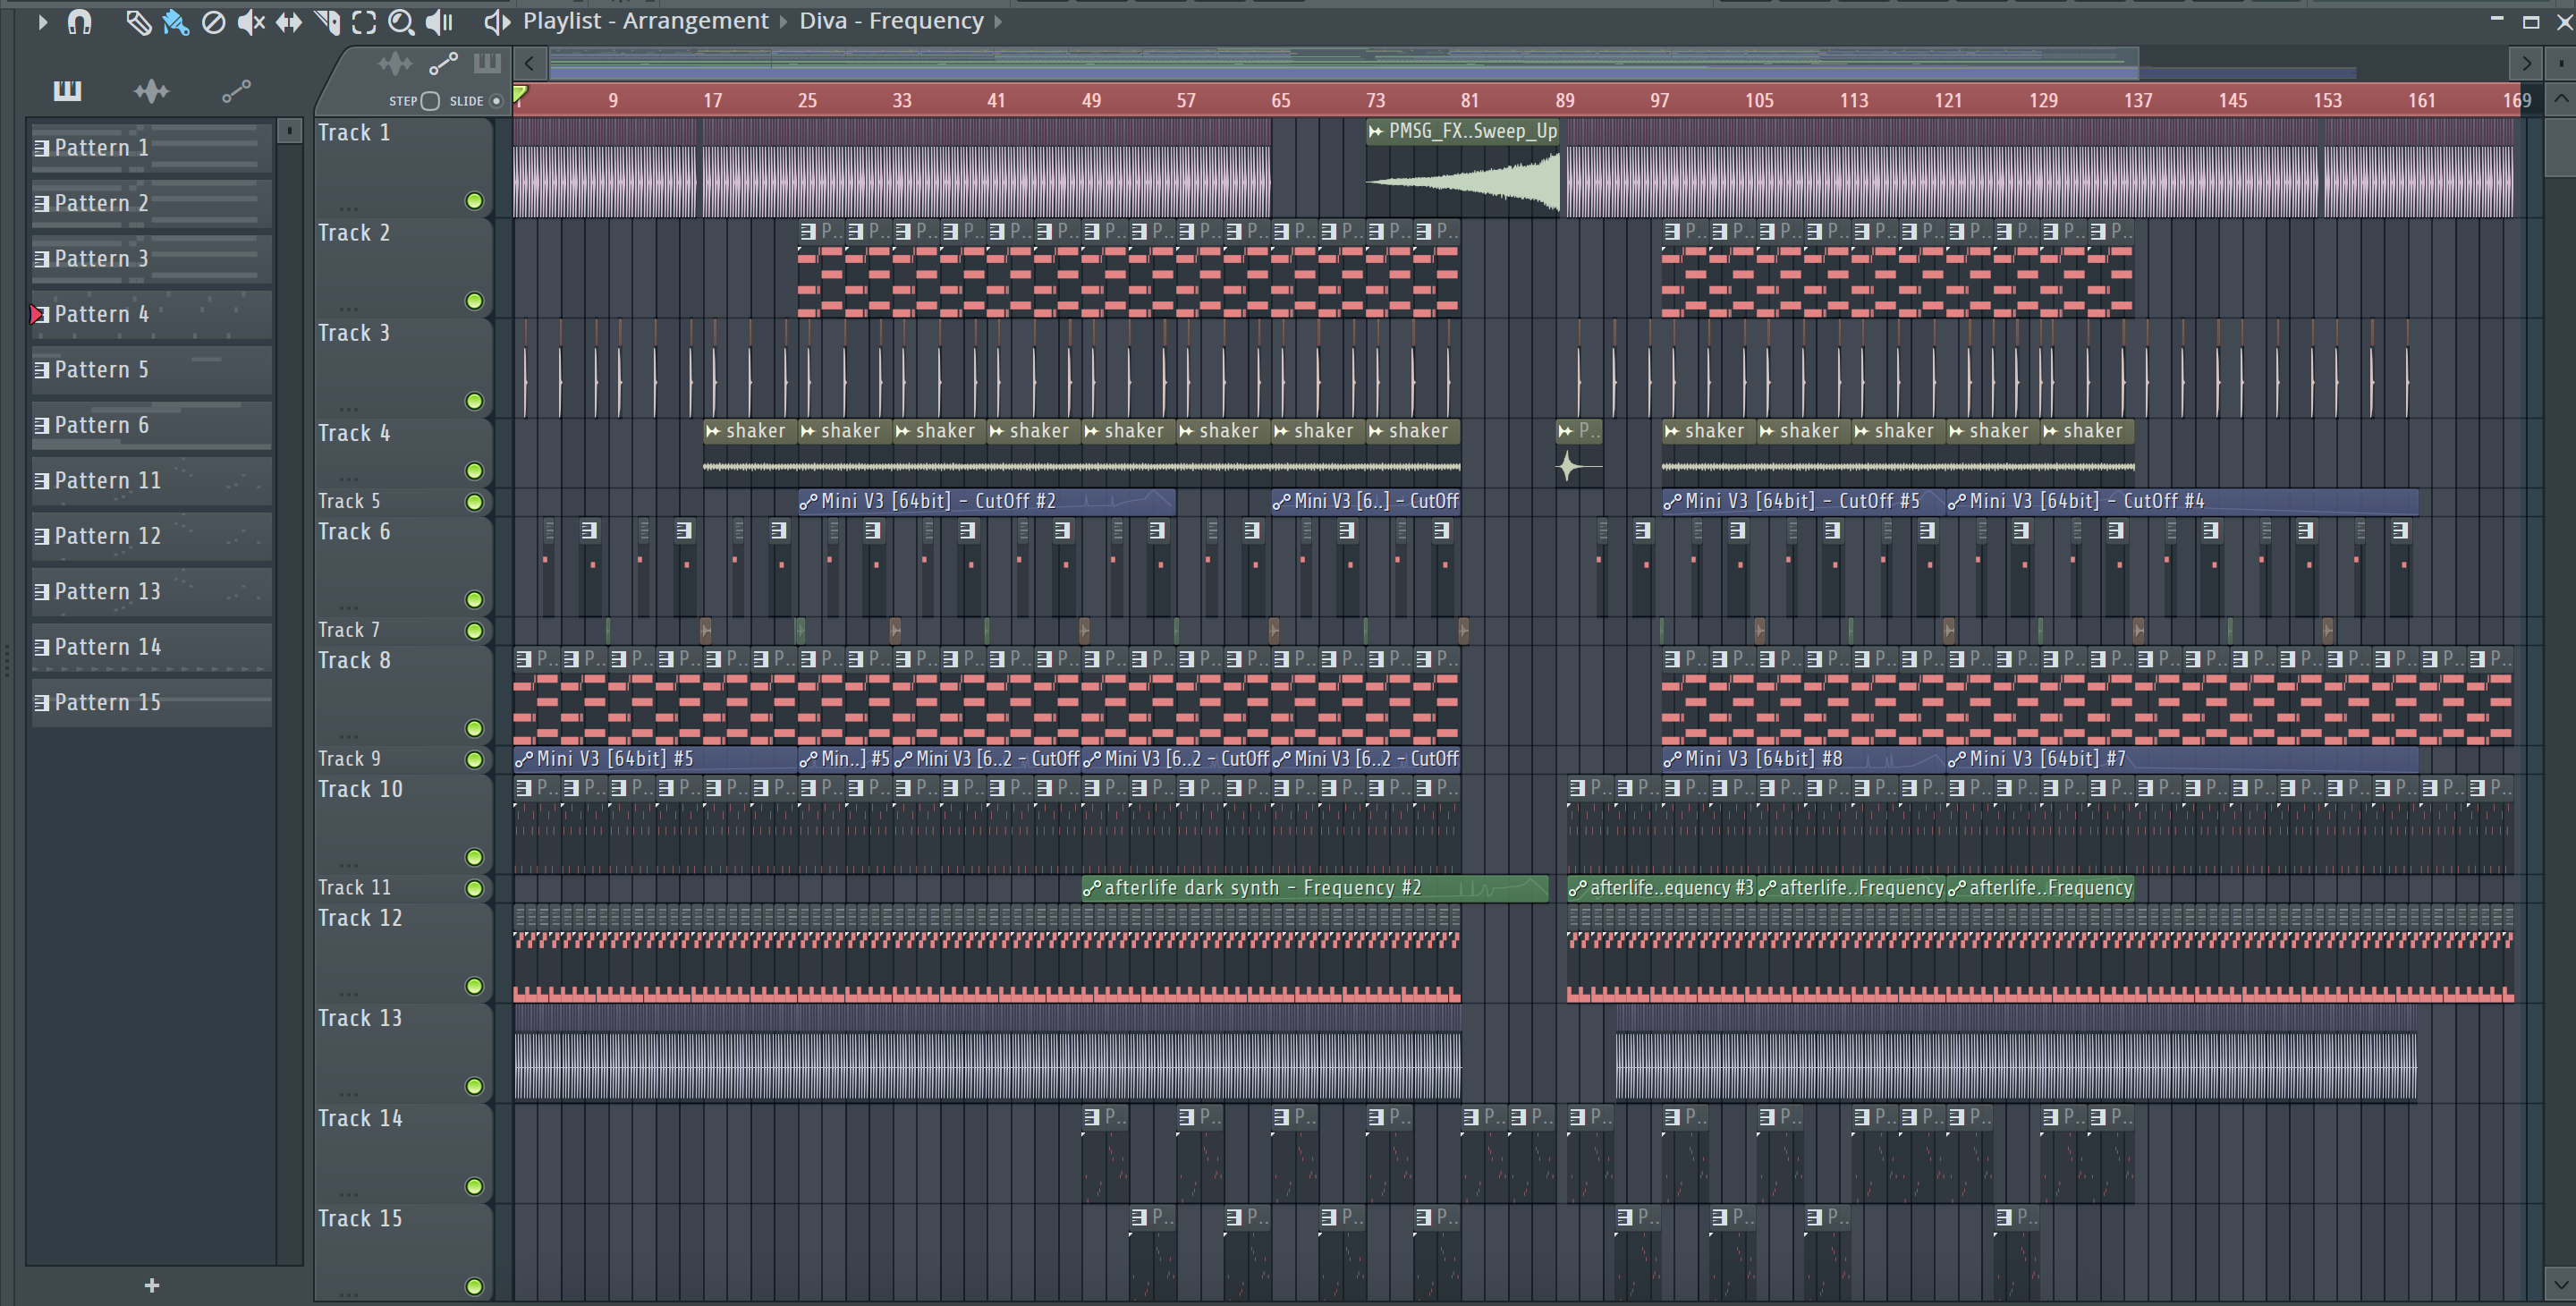Mute Track 4 via its green LED

[x=474, y=471]
